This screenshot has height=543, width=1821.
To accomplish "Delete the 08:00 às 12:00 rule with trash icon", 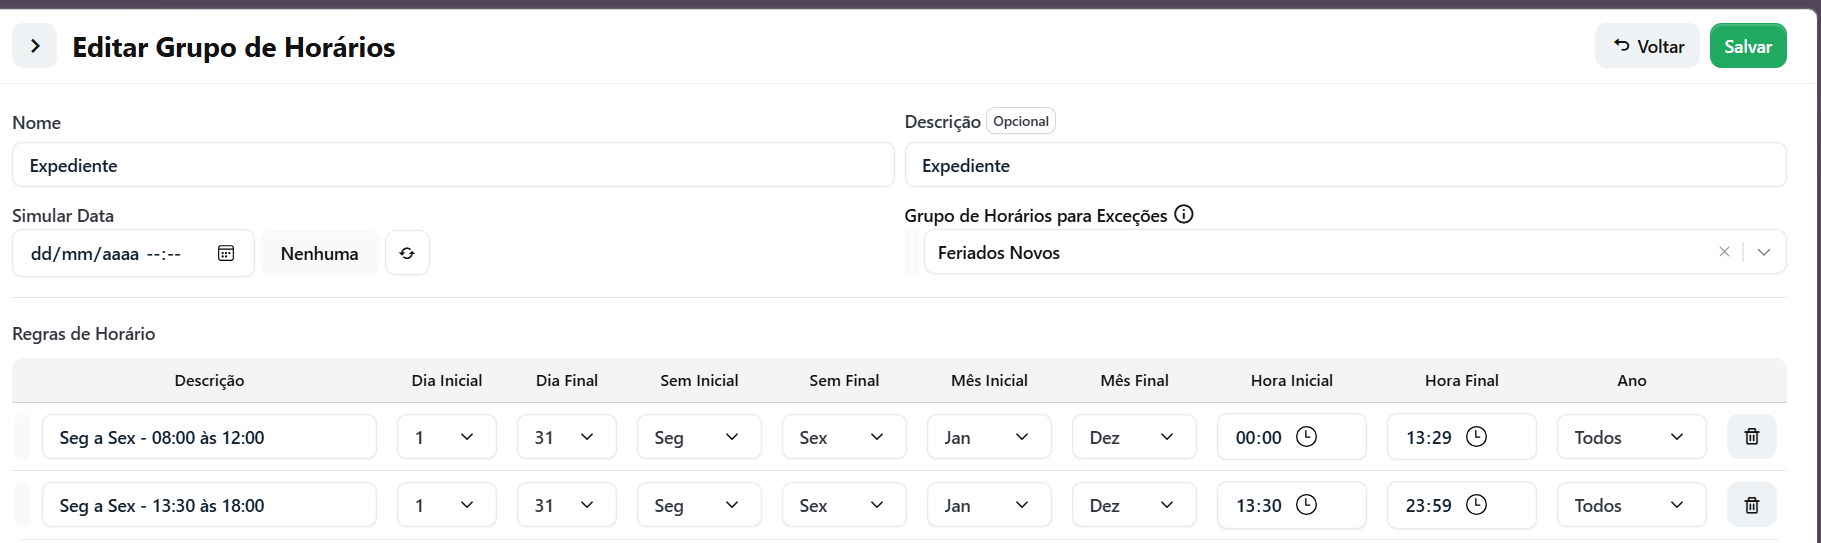I will click(1752, 437).
